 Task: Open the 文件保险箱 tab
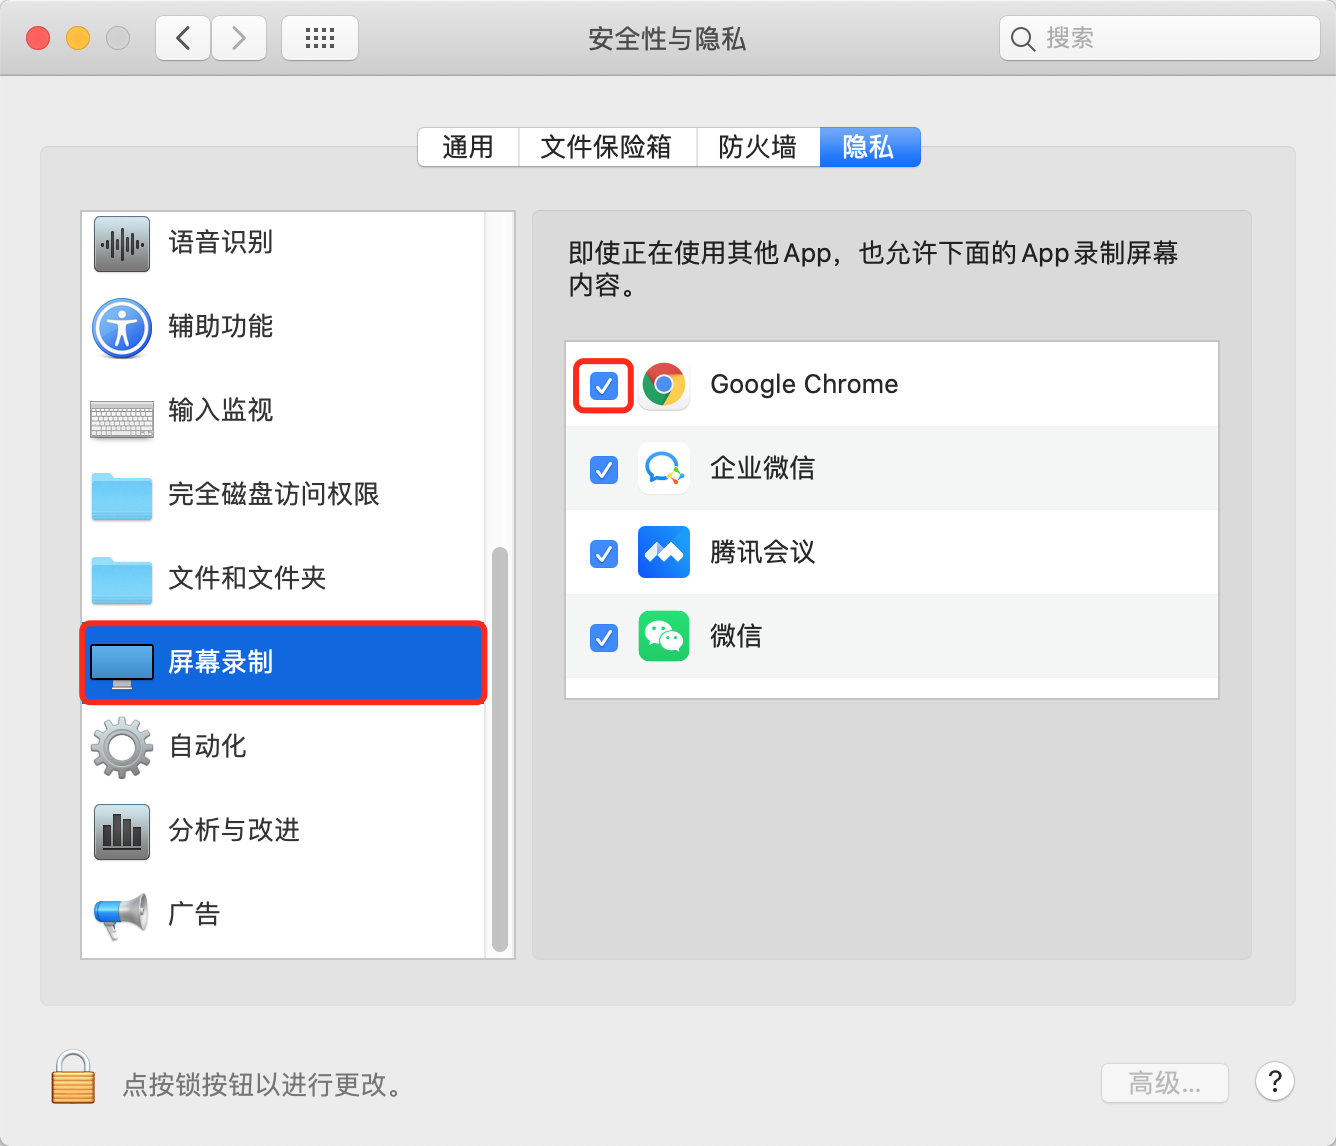606,147
